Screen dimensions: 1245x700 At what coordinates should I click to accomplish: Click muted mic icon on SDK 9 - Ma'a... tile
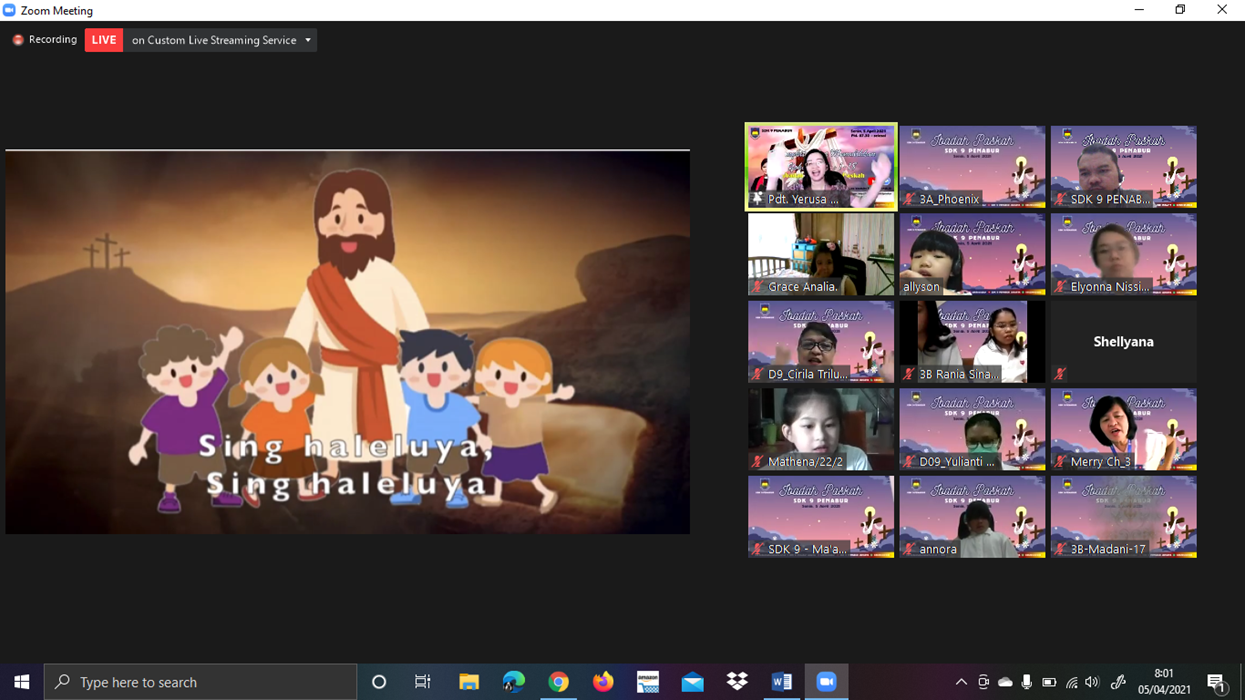[758, 549]
